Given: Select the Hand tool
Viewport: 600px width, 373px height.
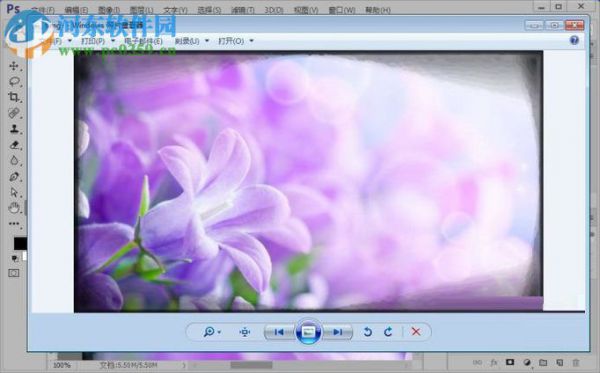Looking at the screenshot, I should [14, 208].
